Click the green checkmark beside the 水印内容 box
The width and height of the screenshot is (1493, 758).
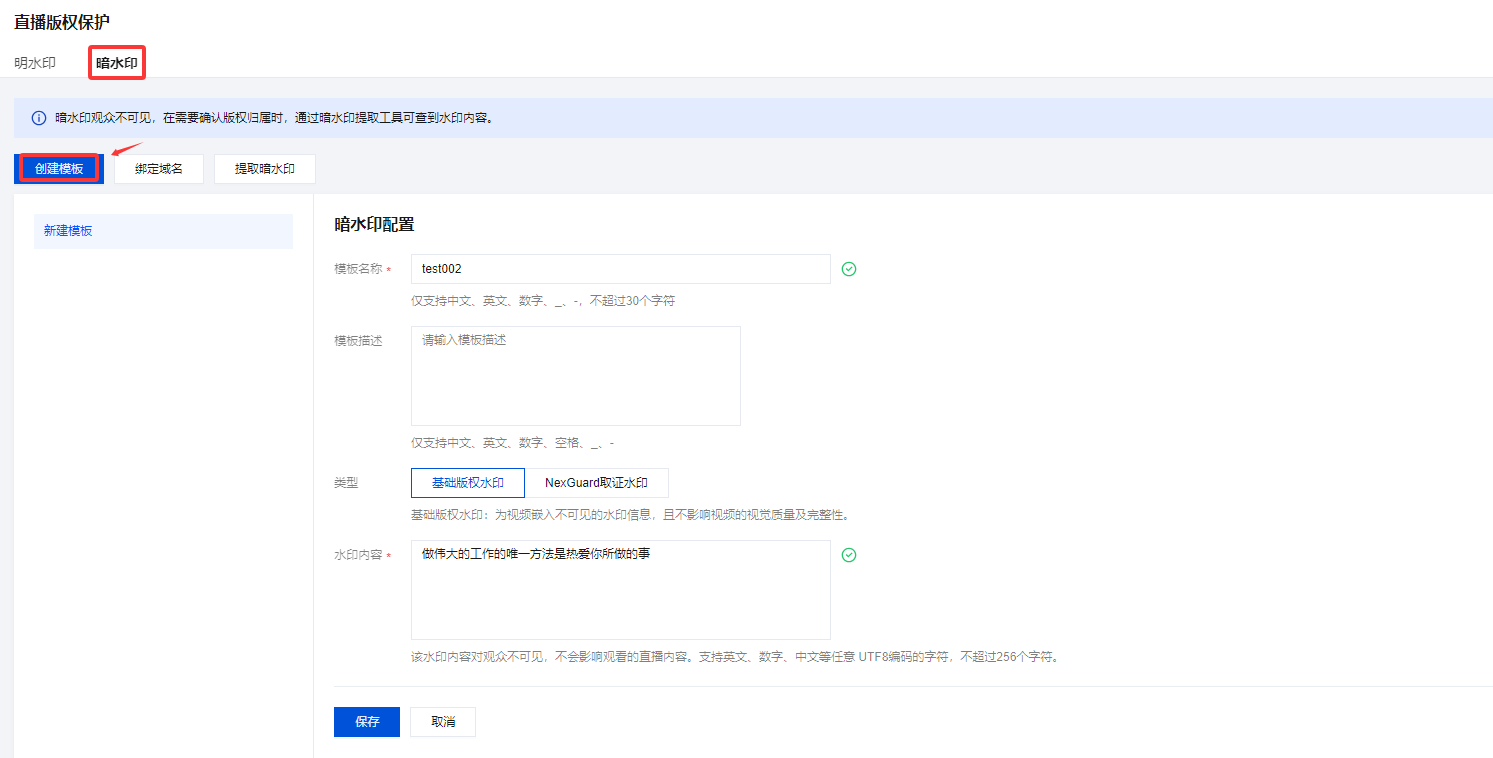tap(849, 555)
